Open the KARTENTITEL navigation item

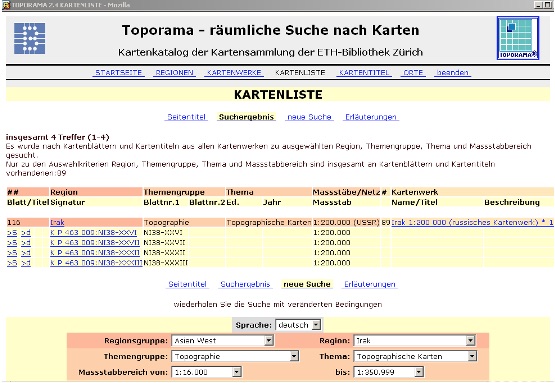coord(364,73)
